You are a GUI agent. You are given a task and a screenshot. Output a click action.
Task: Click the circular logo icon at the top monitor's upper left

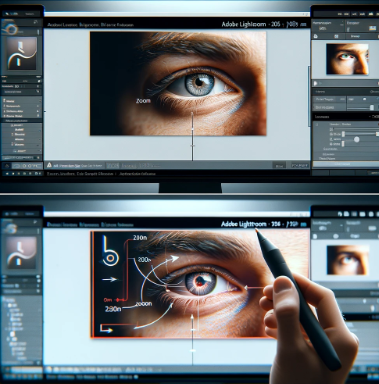pyautogui.click(x=12, y=30)
